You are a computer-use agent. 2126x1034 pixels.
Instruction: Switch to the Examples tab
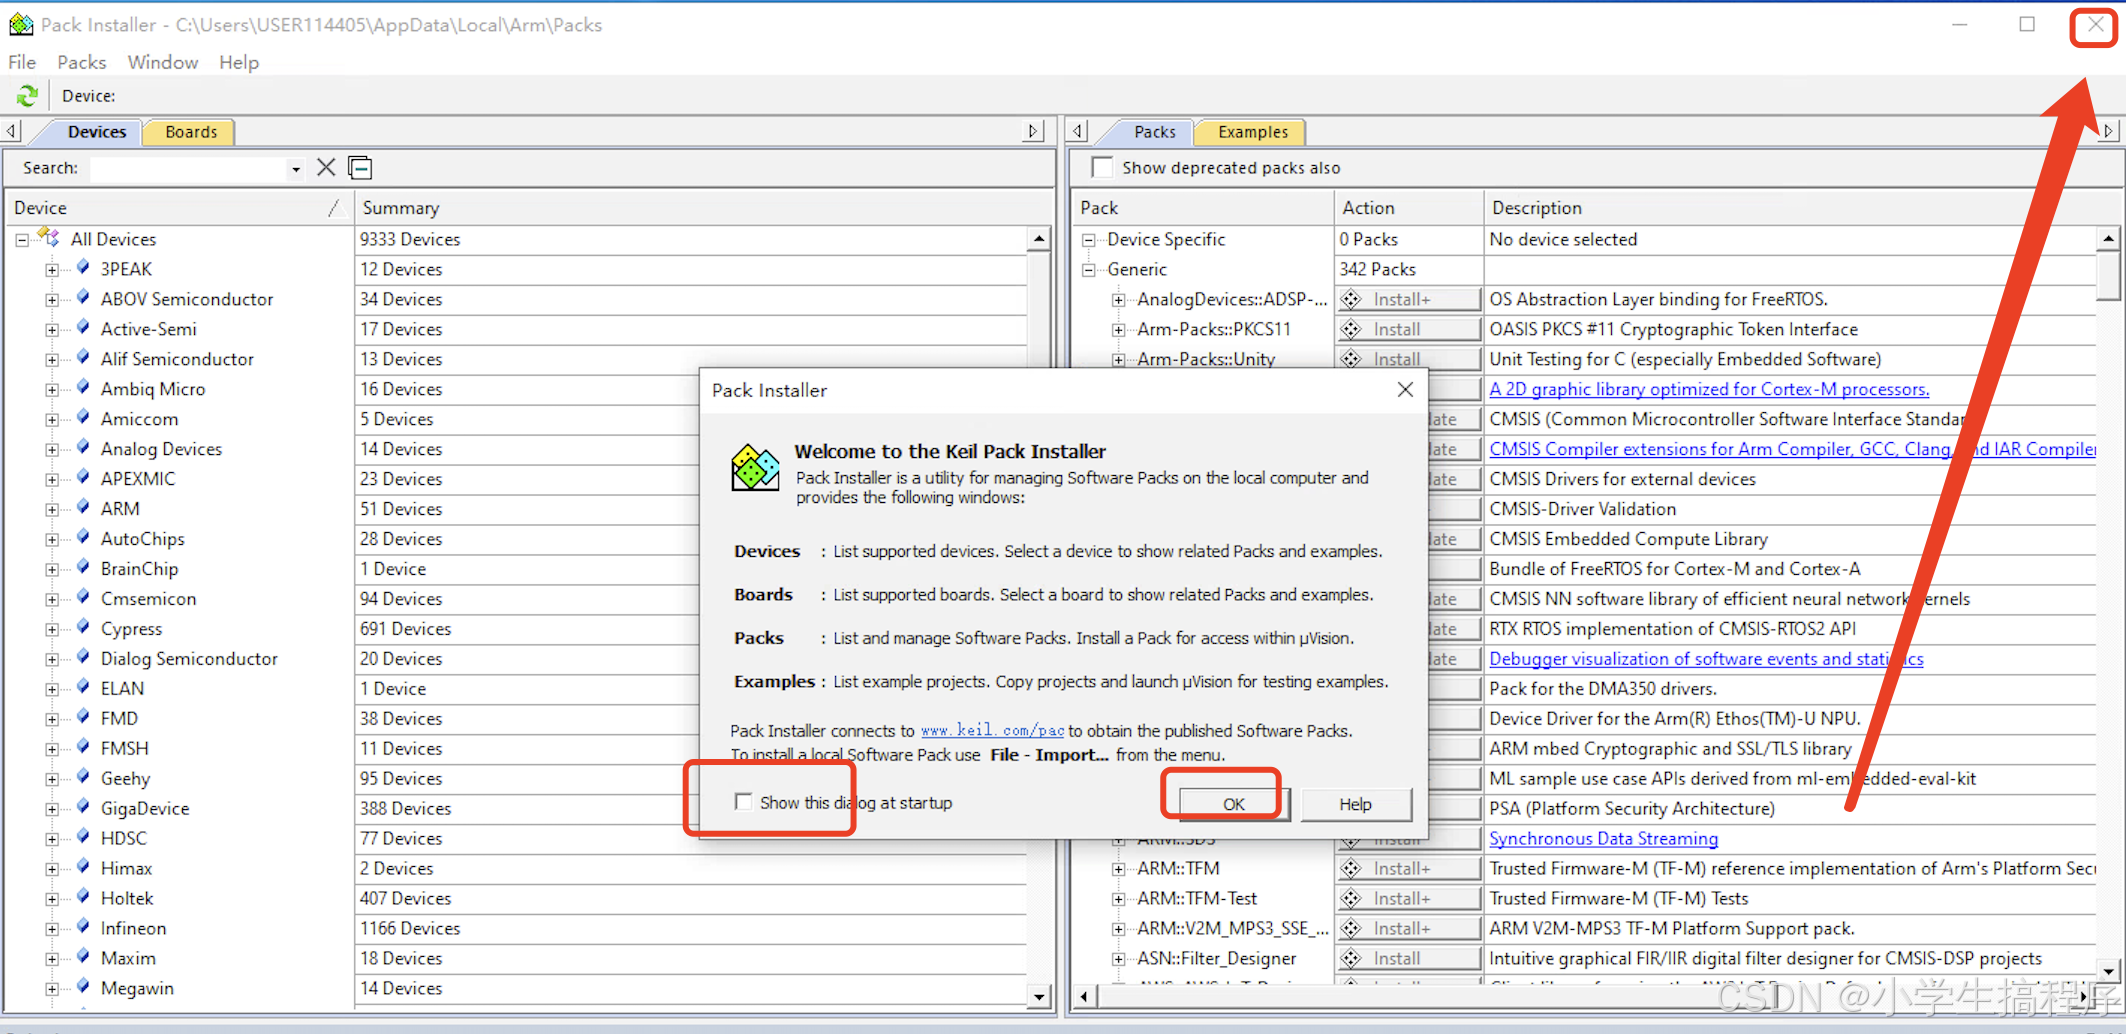tap(1253, 132)
